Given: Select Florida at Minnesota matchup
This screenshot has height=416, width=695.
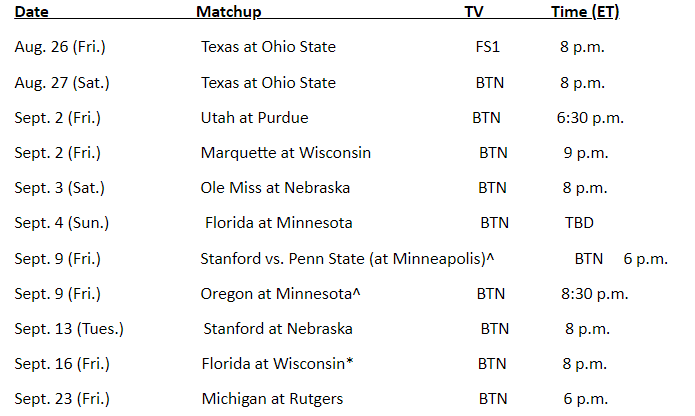Looking at the screenshot, I should point(278,223).
